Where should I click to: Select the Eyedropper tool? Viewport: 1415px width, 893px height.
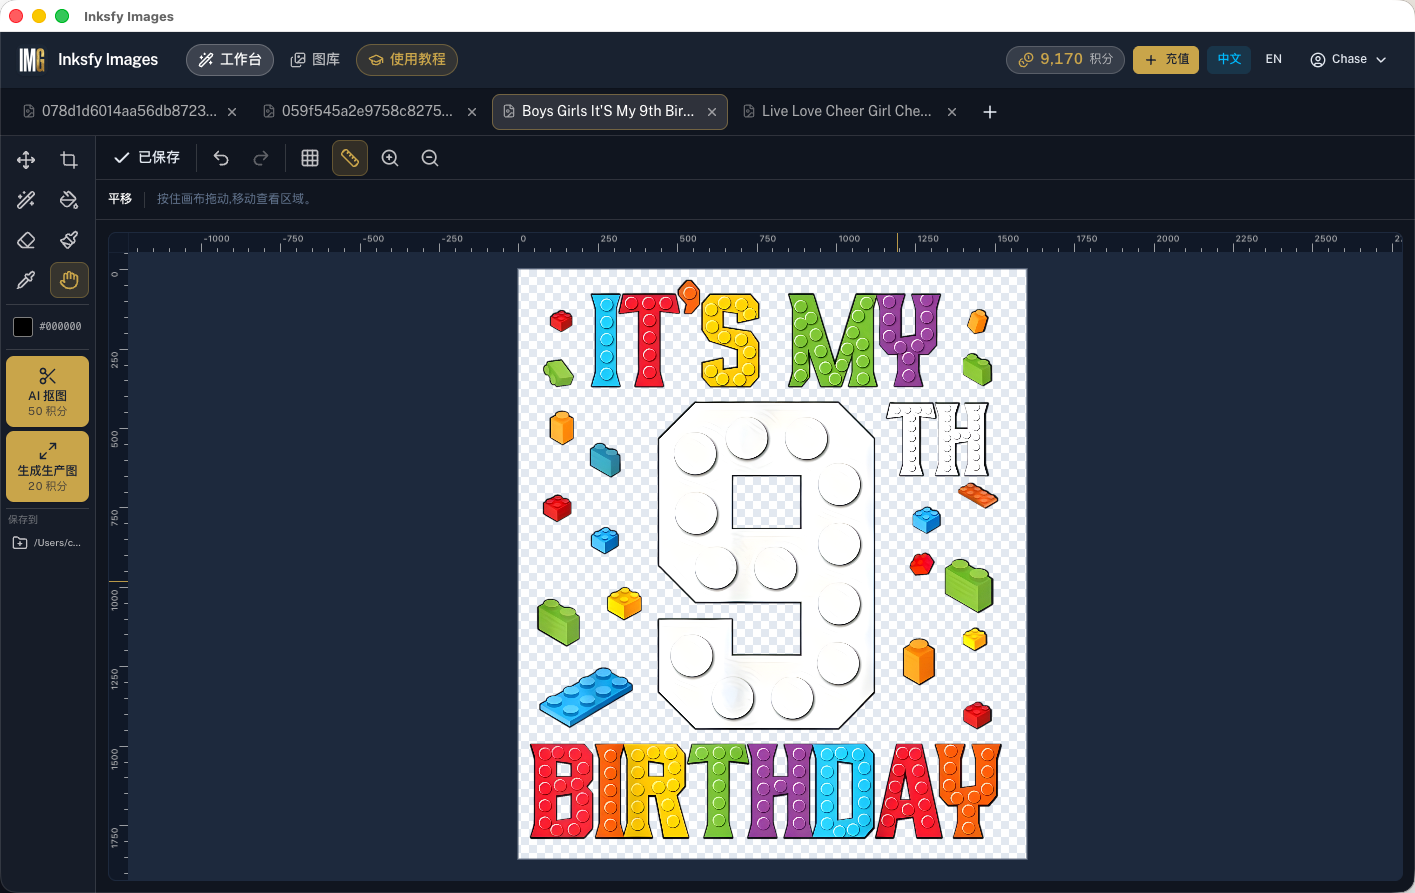tap(26, 280)
